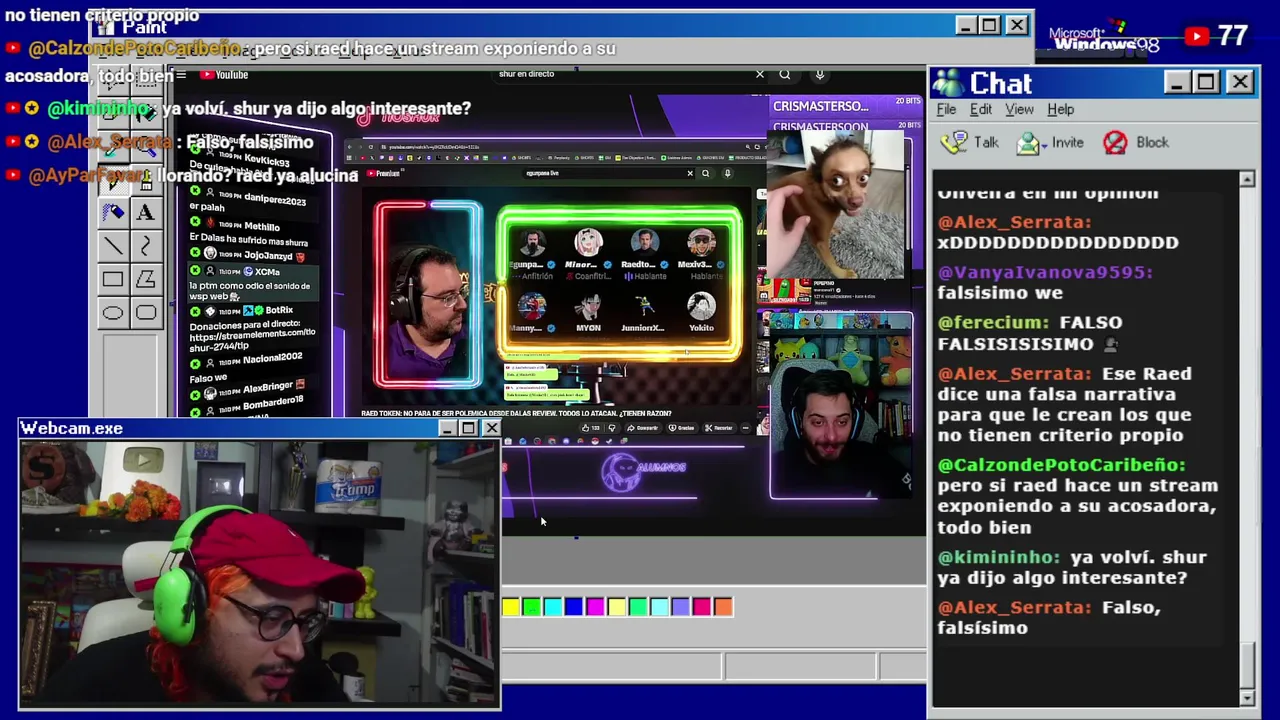Screen dimensions: 1280x720
Task: Open the streamelements donation link in chat
Action: pos(252,338)
